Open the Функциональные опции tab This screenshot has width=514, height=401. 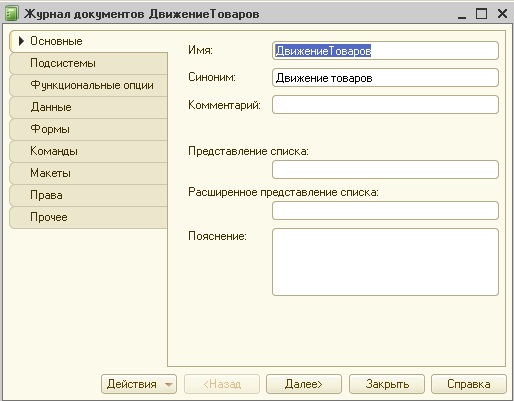tap(89, 85)
